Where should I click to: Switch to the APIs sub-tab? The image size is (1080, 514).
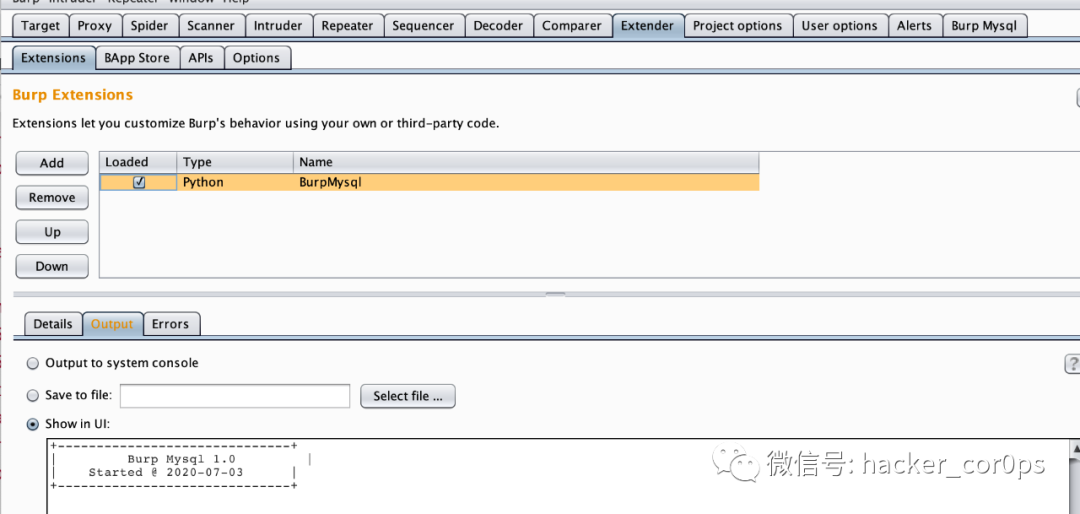[x=202, y=58]
